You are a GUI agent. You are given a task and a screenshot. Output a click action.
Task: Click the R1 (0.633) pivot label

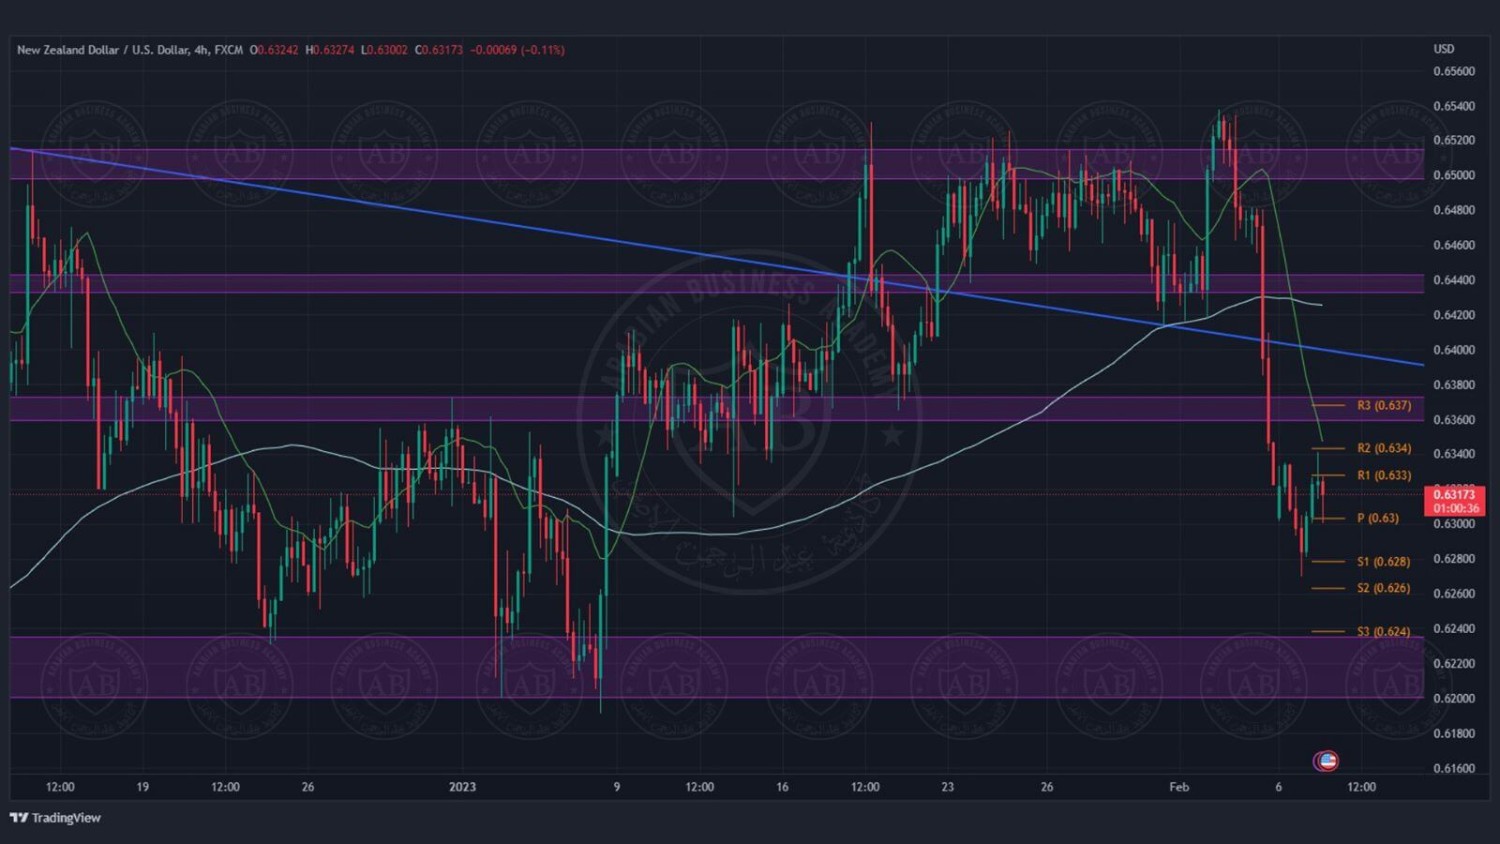click(1384, 476)
